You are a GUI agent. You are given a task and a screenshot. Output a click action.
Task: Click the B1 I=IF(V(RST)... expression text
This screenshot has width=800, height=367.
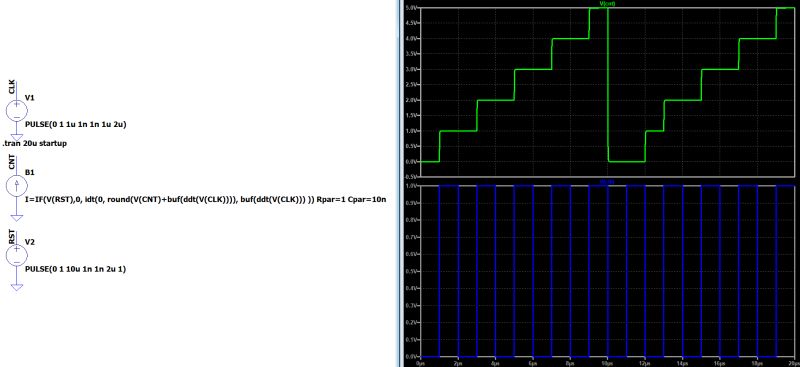[205, 199]
